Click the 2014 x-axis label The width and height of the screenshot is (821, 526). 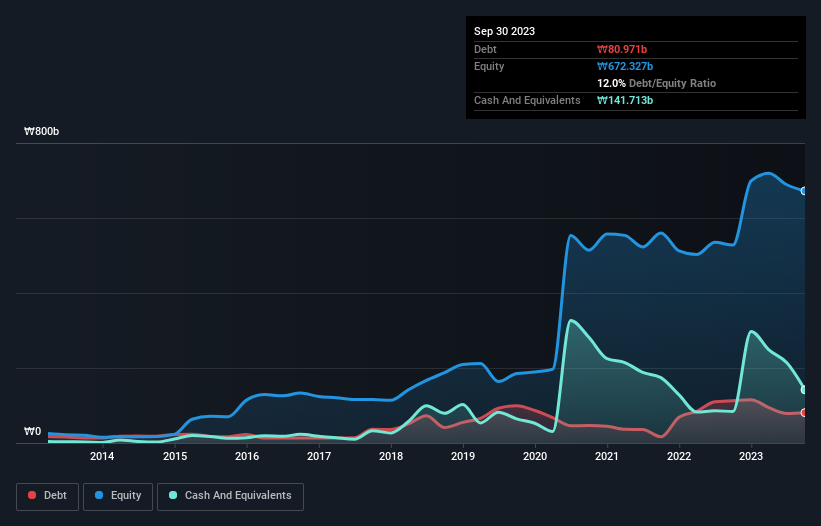(102, 456)
